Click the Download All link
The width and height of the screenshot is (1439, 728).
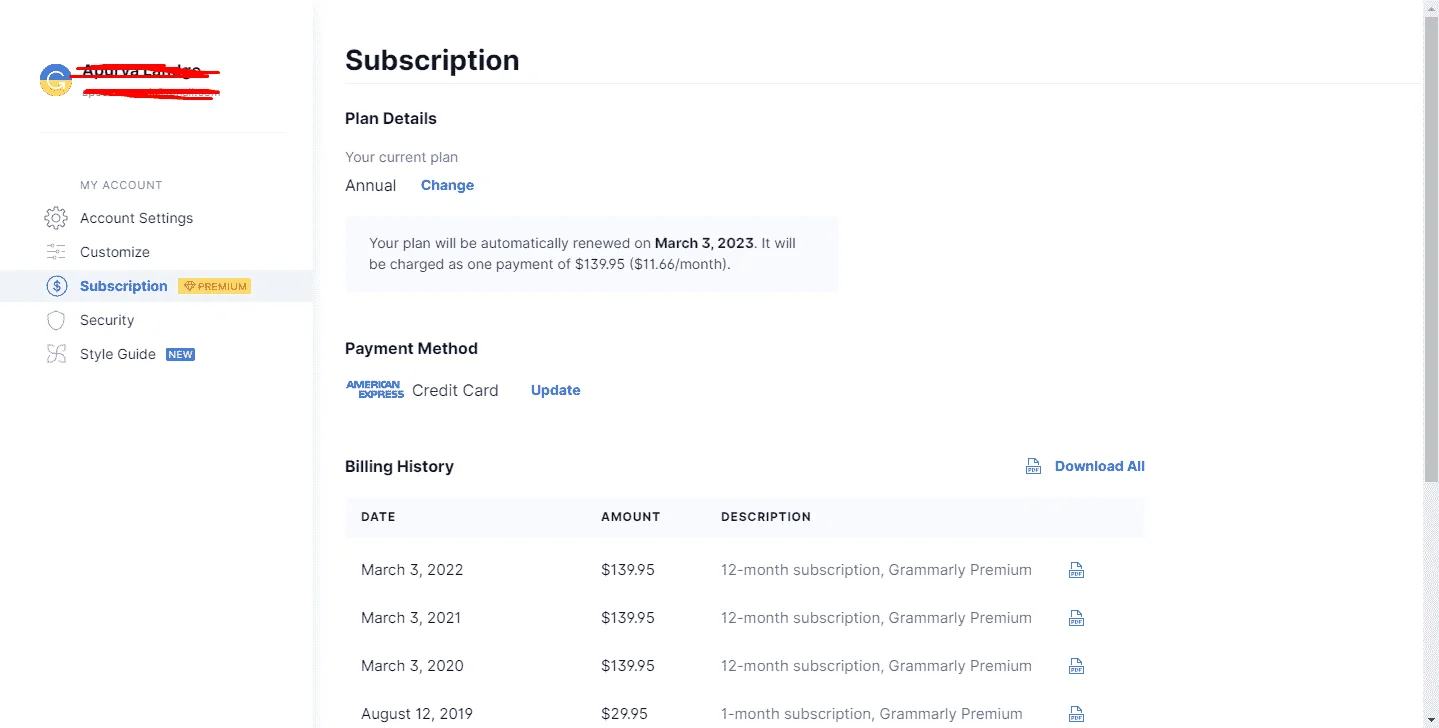coord(1099,466)
